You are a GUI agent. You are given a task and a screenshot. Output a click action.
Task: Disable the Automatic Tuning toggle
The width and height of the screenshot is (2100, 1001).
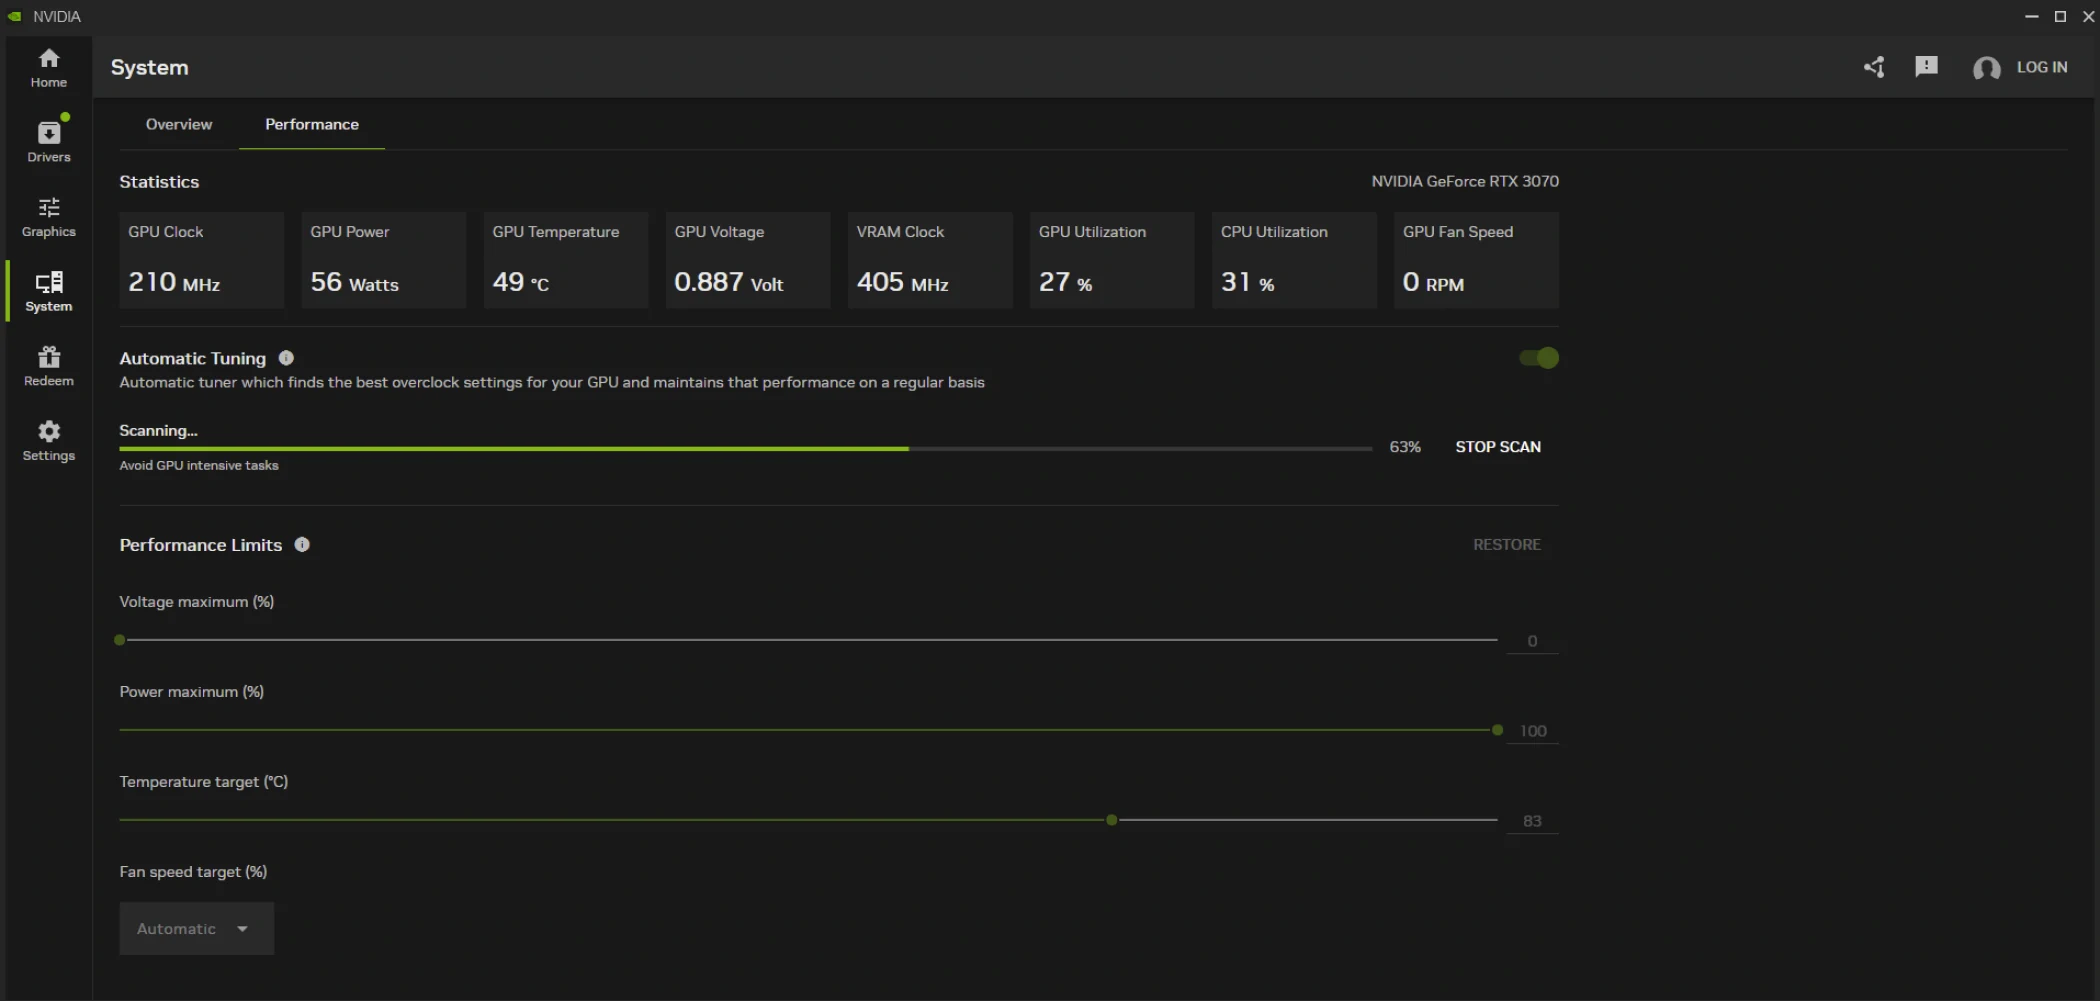(x=1538, y=358)
